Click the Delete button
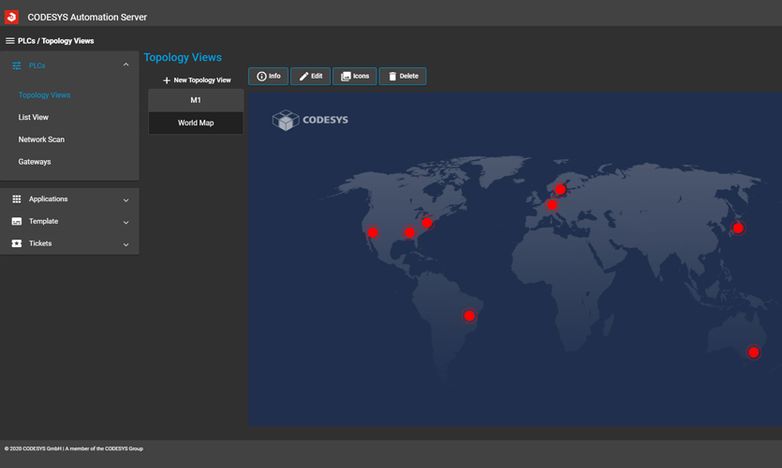The image size is (782, 468). click(x=403, y=76)
